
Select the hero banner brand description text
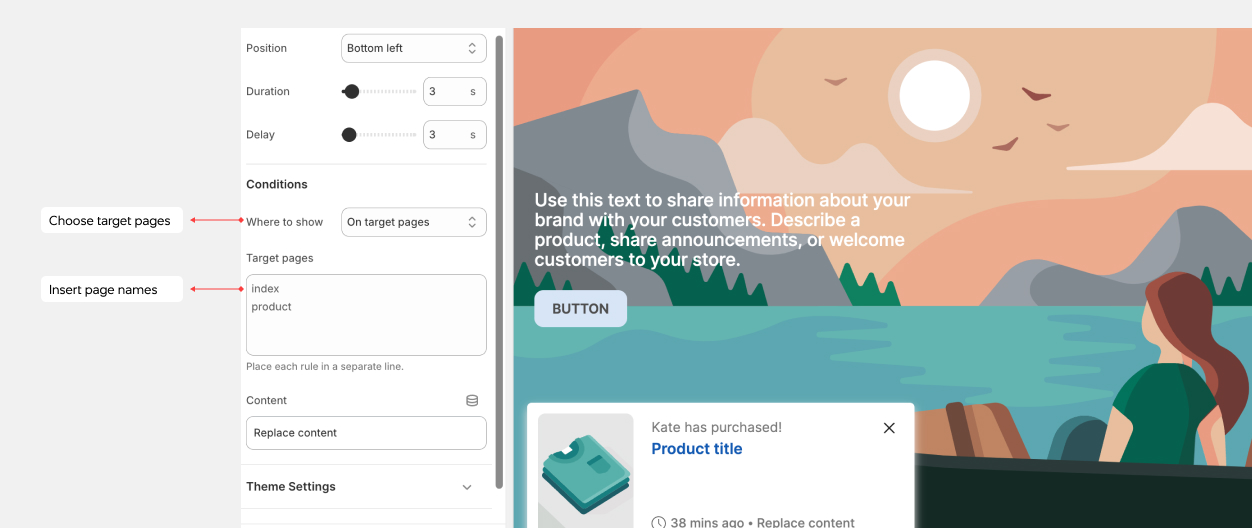click(x=722, y=230)
